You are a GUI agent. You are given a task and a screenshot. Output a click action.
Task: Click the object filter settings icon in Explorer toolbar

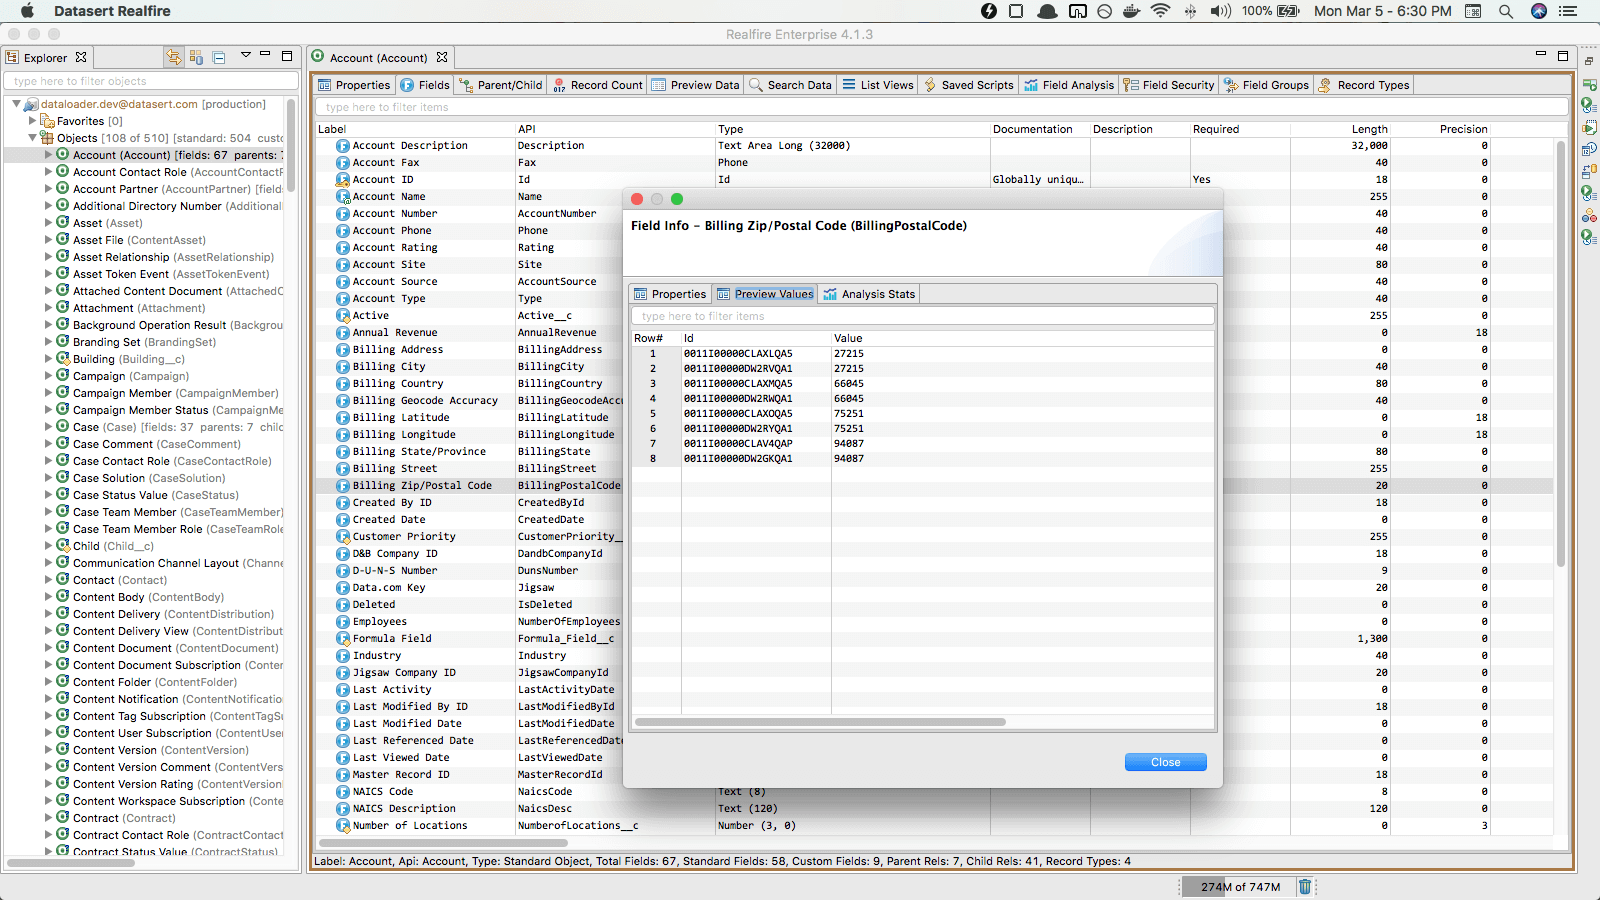[196, 57]
